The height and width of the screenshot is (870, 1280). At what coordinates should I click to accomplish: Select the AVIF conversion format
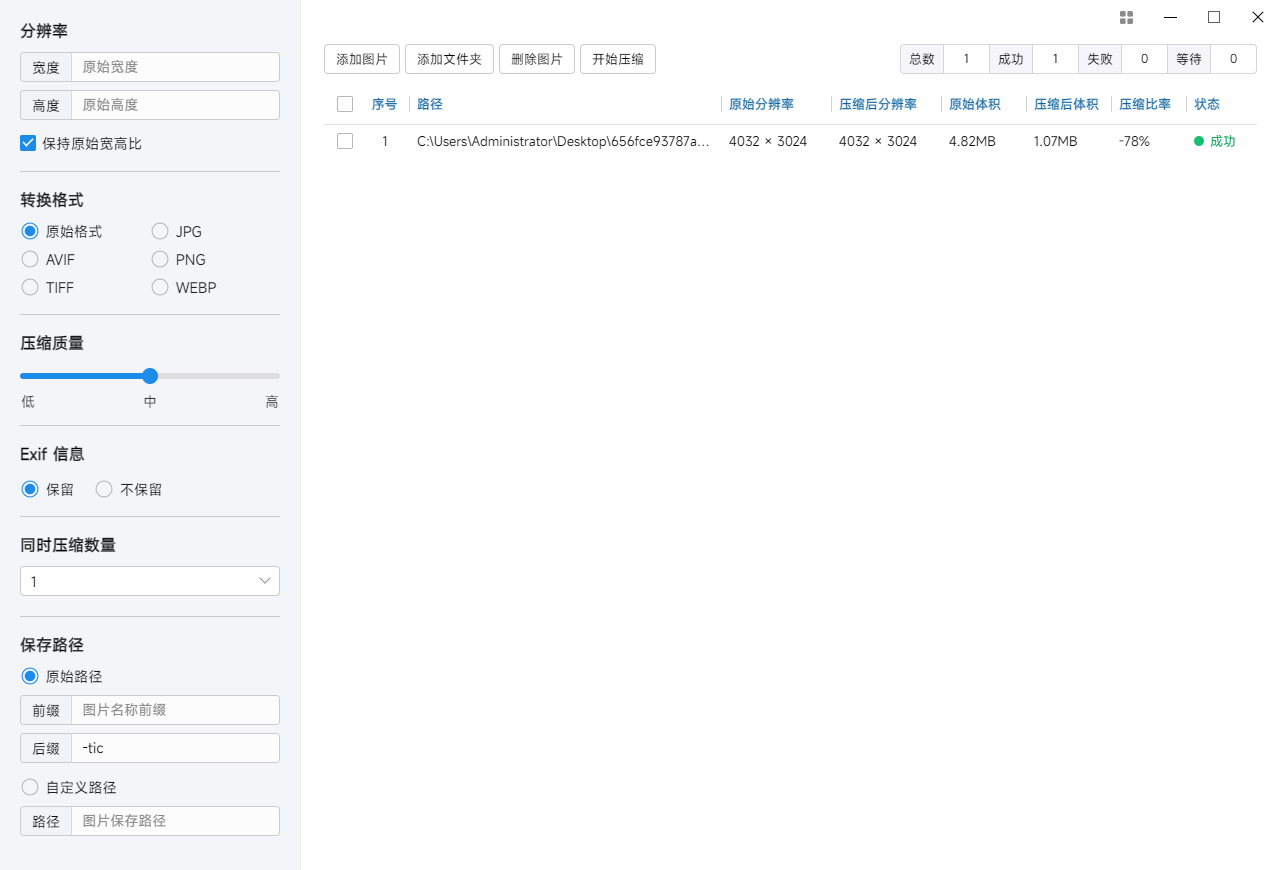[x=30, y=259]
